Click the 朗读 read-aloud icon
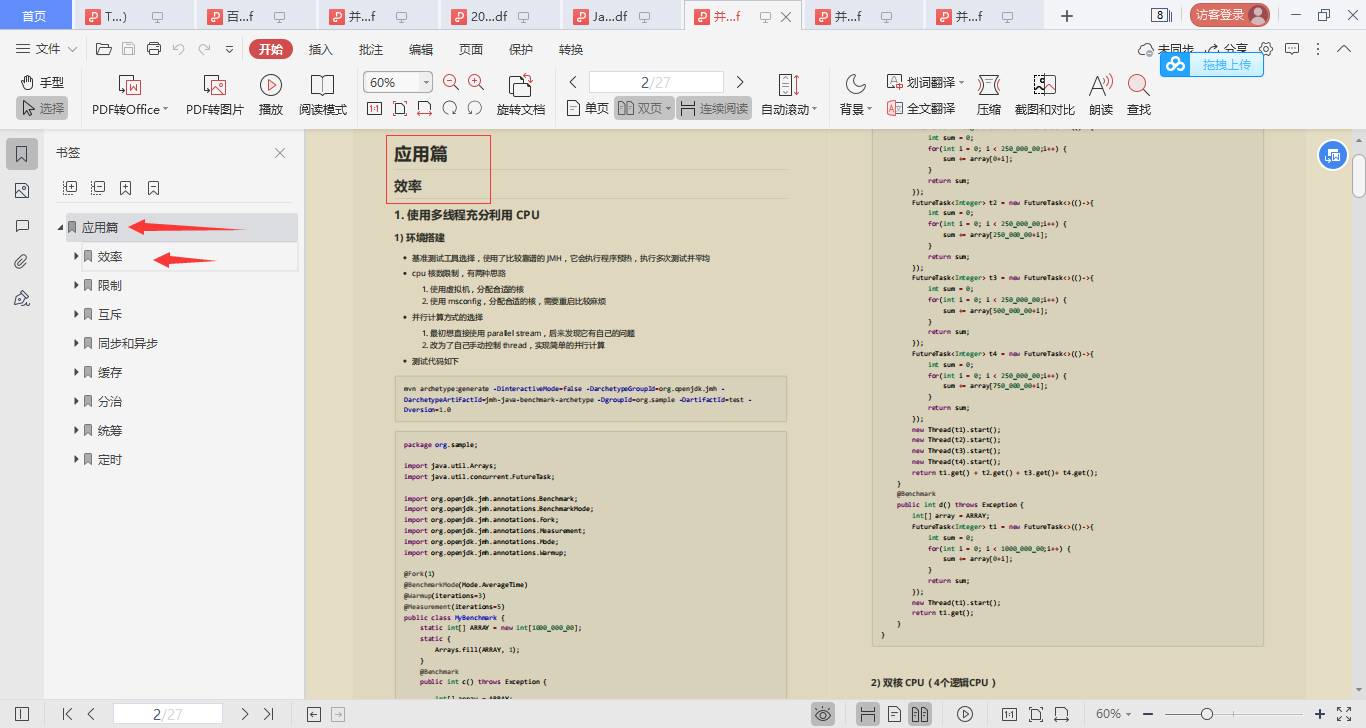1366x728 pixels. (1101, 85)
